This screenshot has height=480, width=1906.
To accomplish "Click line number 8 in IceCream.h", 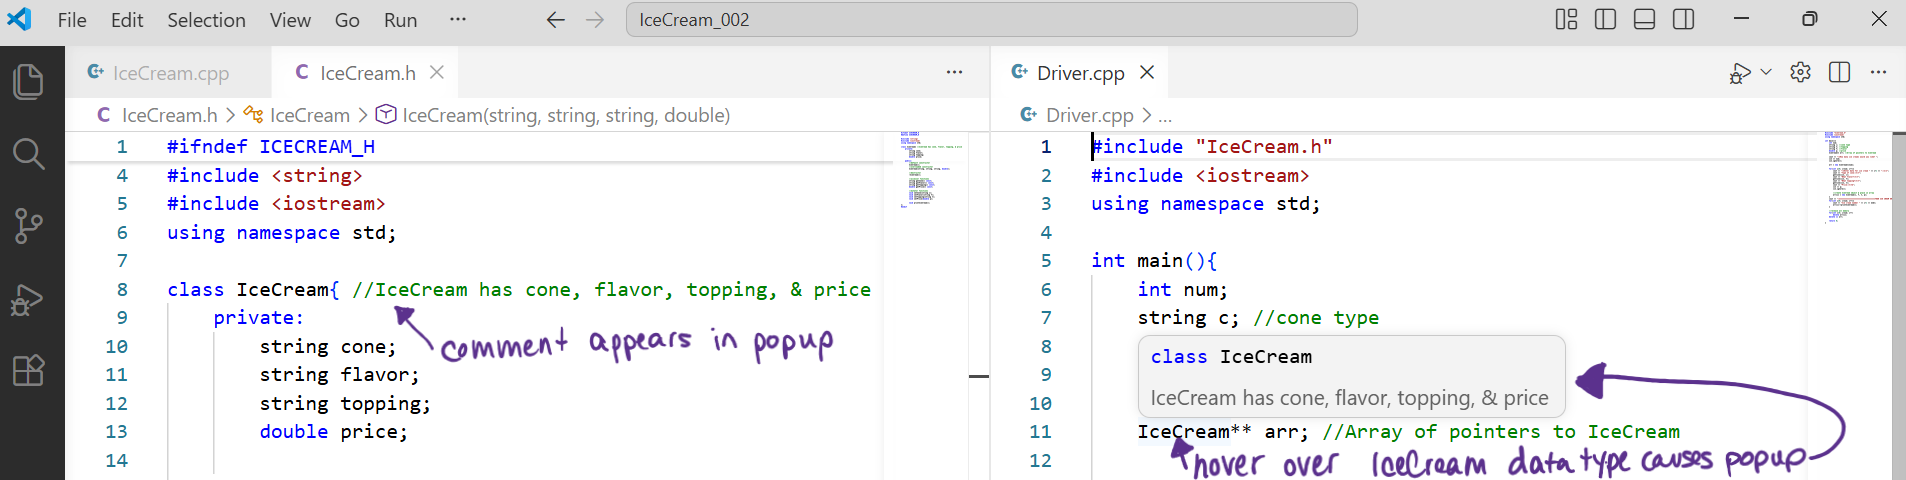I will (x=122, y=290).
